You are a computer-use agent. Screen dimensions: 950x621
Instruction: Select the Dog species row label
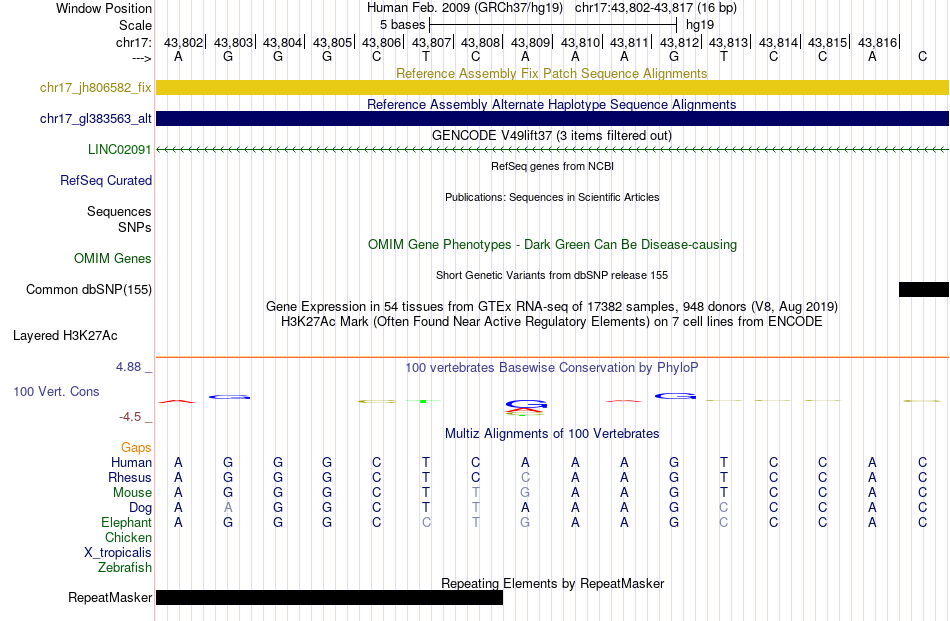pyautogui.click(x=141, y=508)
